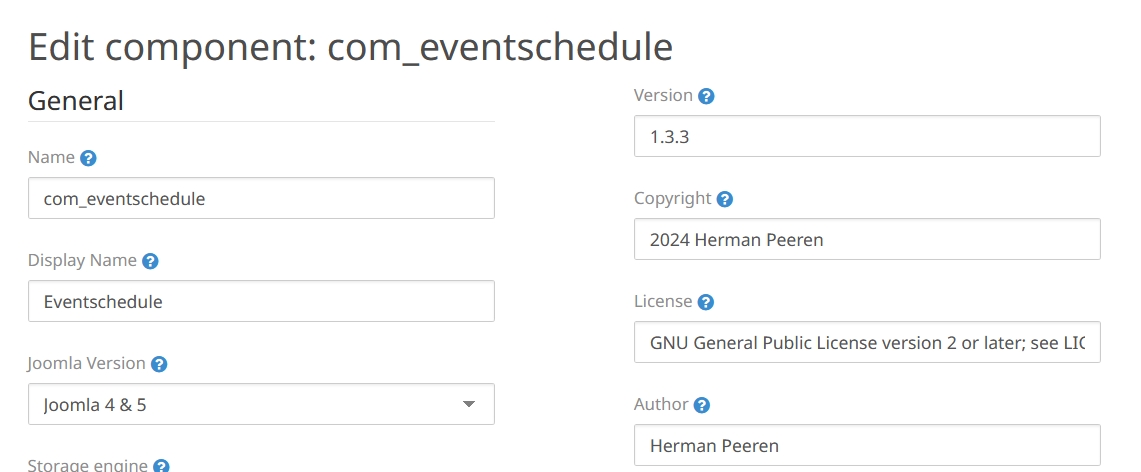Image resolution: width=1141 pixels, height=472 pixels.
Task: Click the Author field with Herman Peeren
Action: click(x=867, y=445)
